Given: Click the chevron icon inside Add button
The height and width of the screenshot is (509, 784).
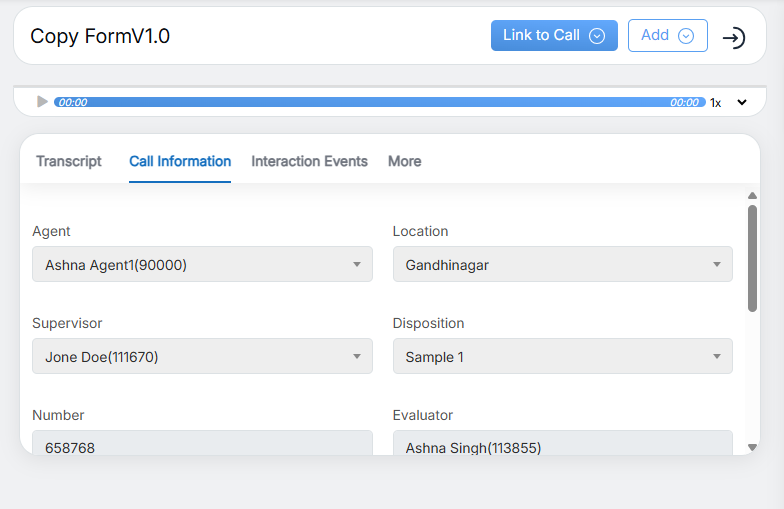Looking at the screenshot, I should tap(686, 36).
